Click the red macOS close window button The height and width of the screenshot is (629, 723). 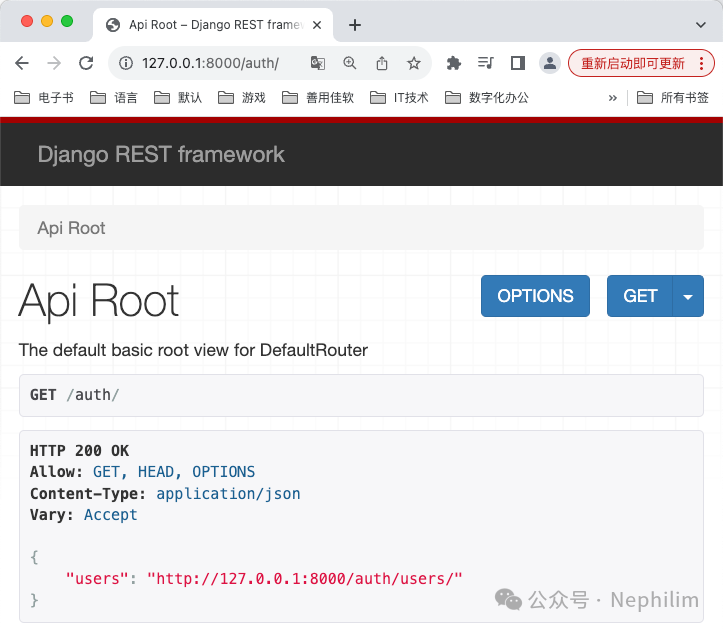[x=27, y=21]
